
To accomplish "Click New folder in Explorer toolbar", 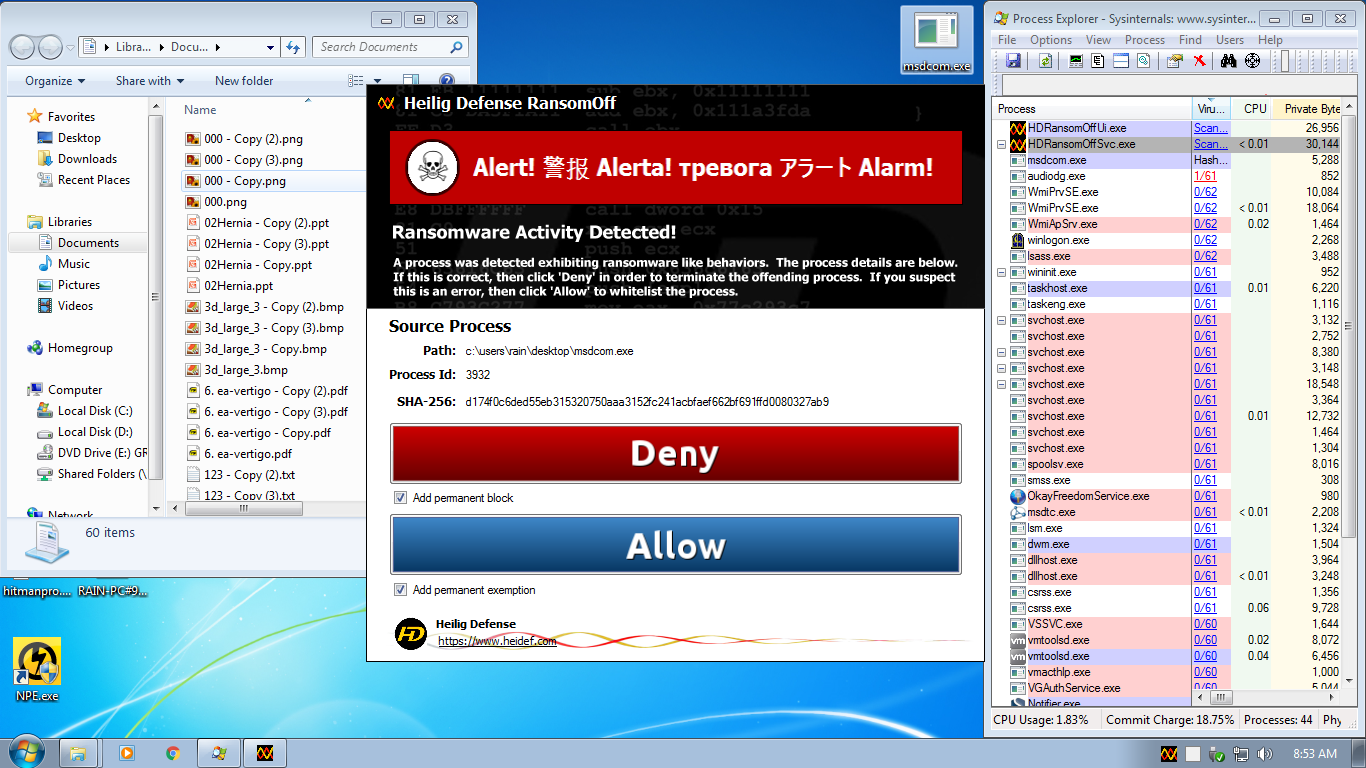I will (244, 81).
